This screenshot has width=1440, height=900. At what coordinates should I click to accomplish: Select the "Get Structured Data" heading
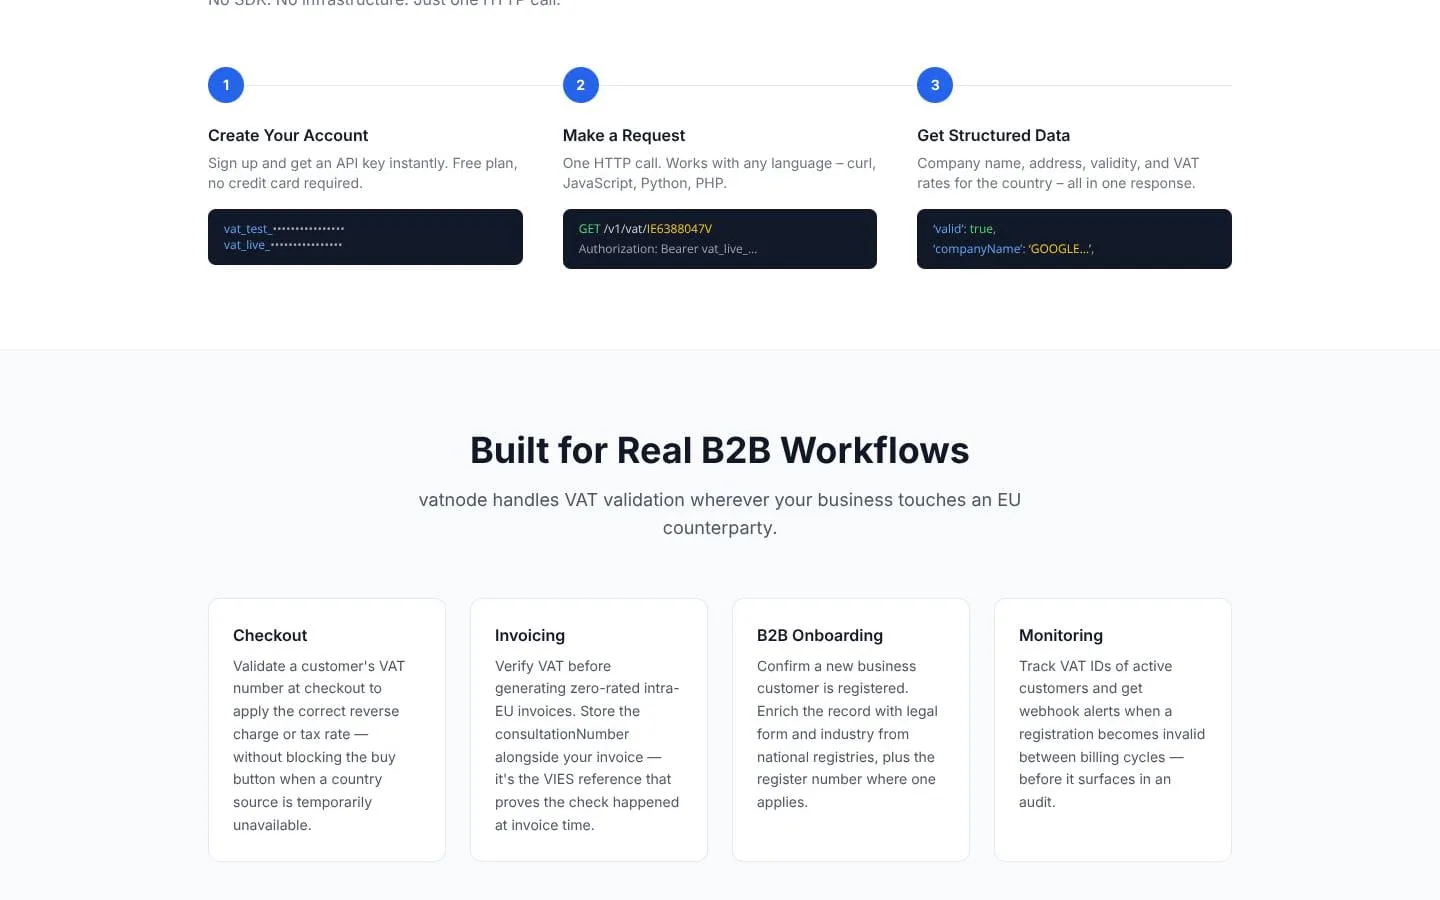[993, 135]
